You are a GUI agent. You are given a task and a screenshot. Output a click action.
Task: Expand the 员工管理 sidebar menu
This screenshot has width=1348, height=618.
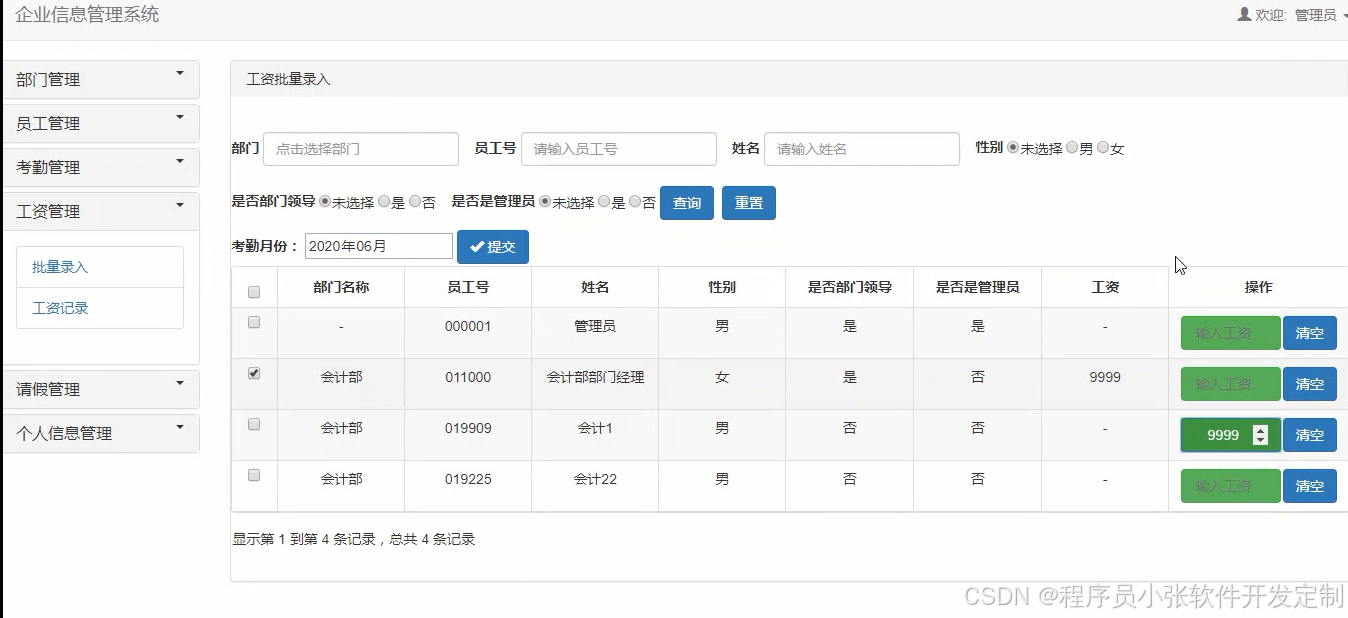[x=100, y=123]
